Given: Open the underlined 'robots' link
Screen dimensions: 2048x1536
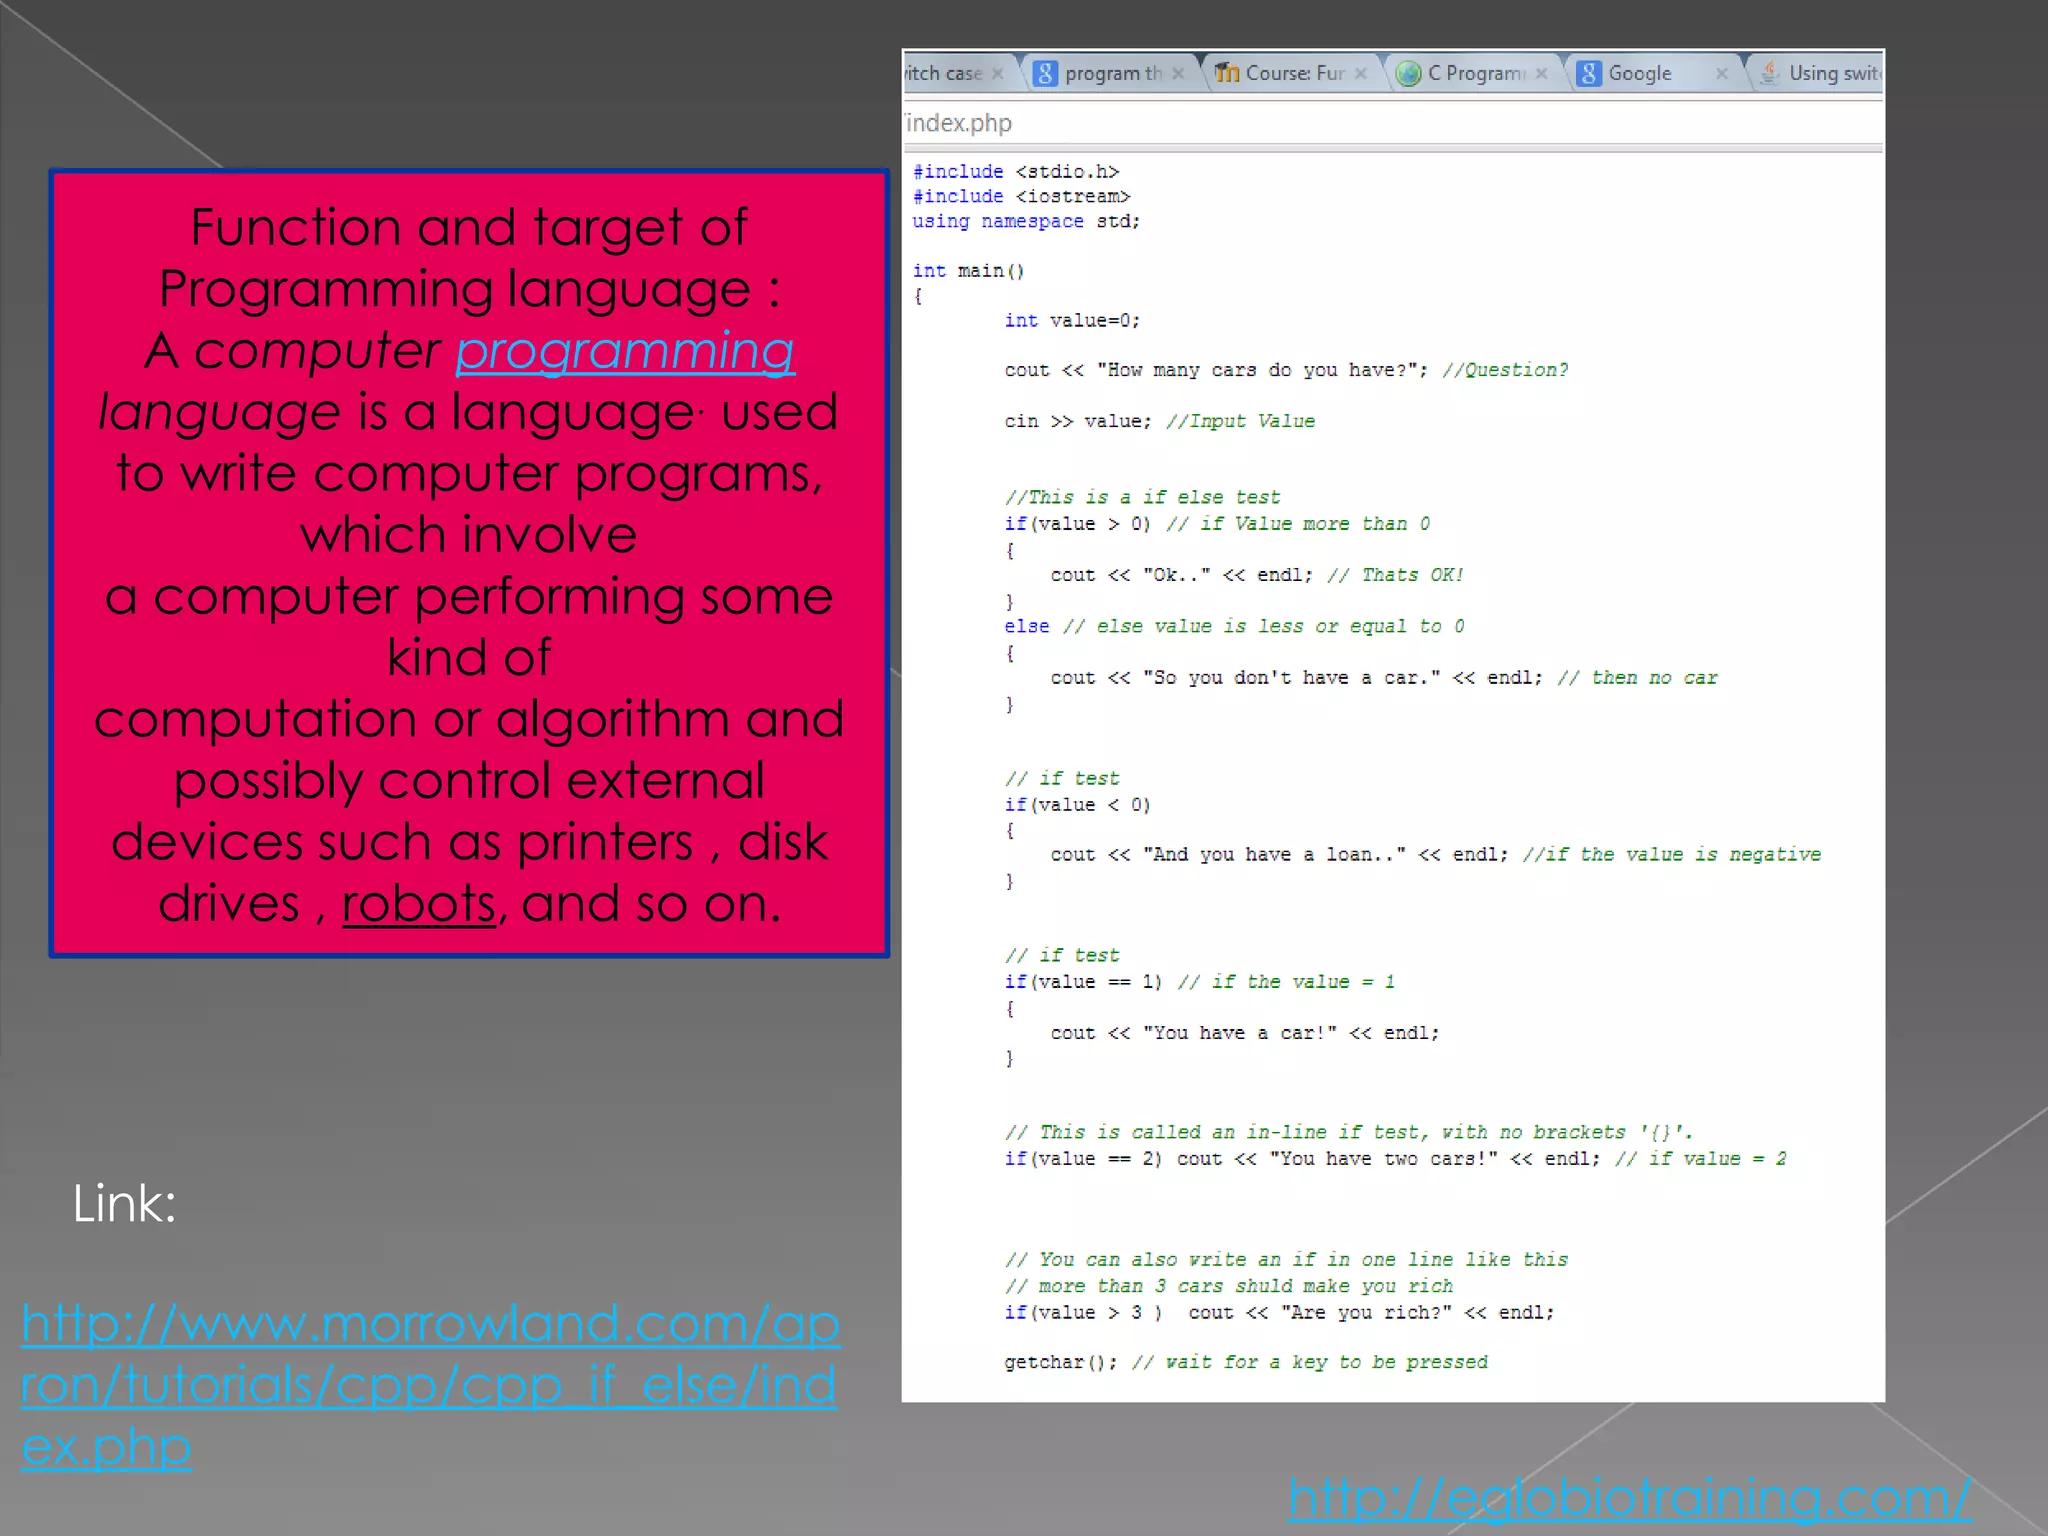Looking at the screenshot, I should [x=419, y=903].
